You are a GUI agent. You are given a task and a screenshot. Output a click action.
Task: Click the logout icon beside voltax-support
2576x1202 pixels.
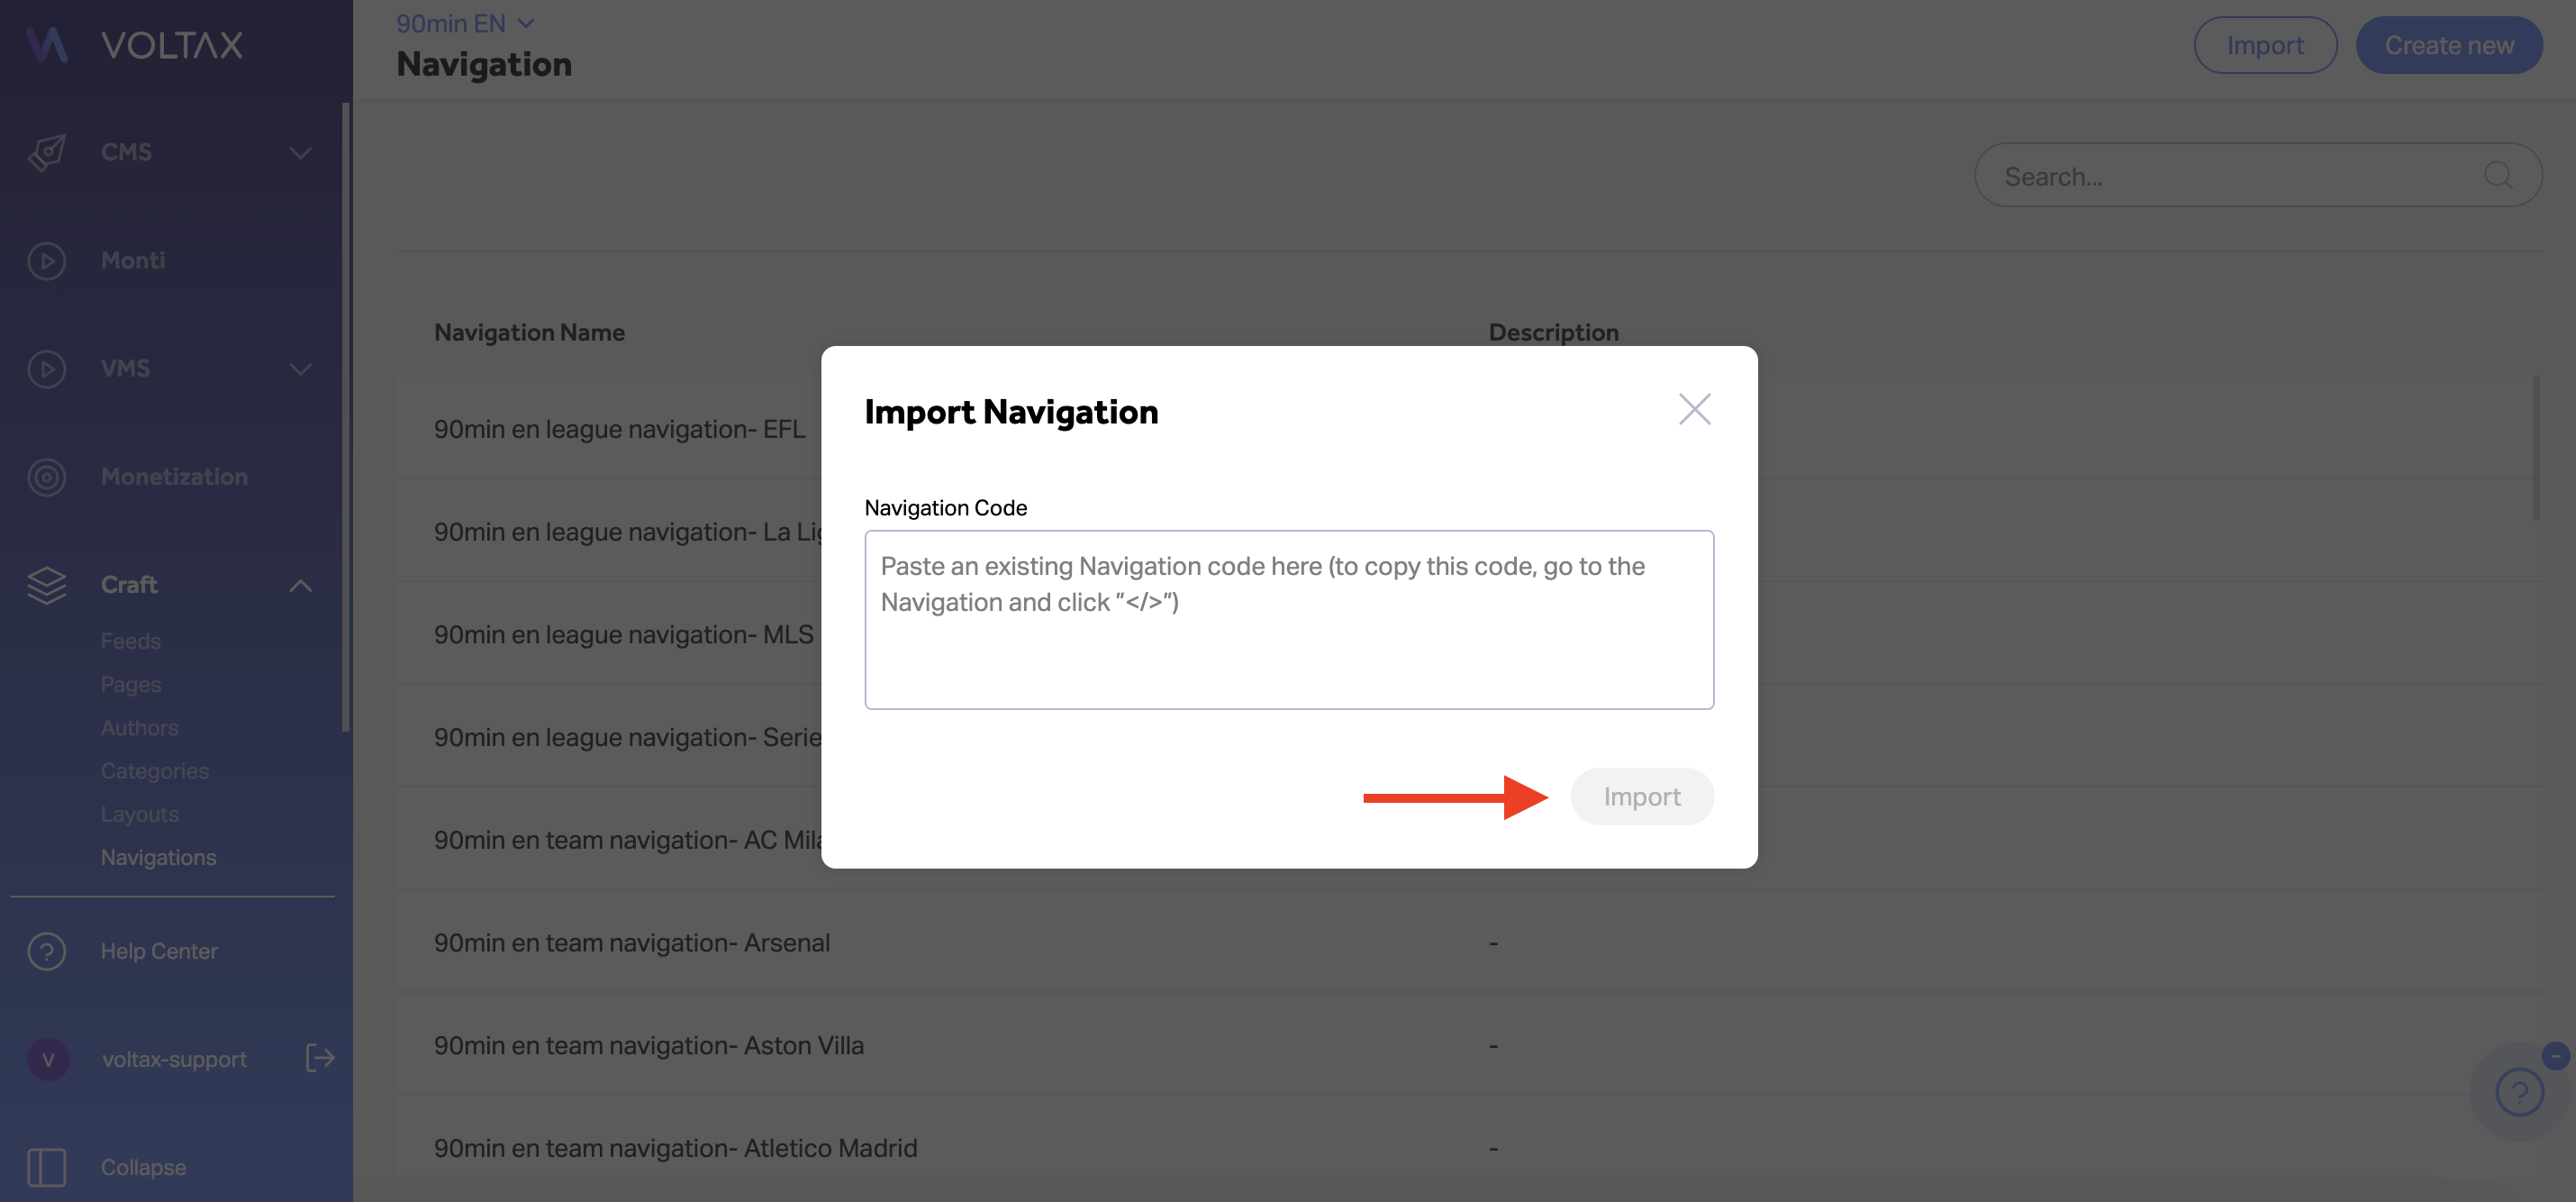click(x=319, y=1058)
